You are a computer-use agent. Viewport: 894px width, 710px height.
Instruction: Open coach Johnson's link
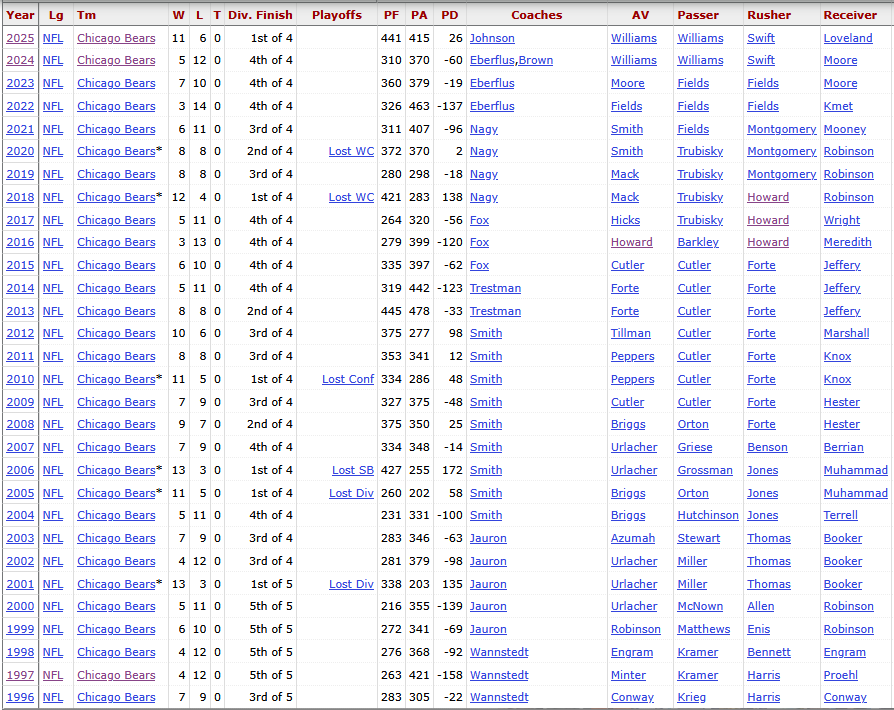click(x=492, y=38)
